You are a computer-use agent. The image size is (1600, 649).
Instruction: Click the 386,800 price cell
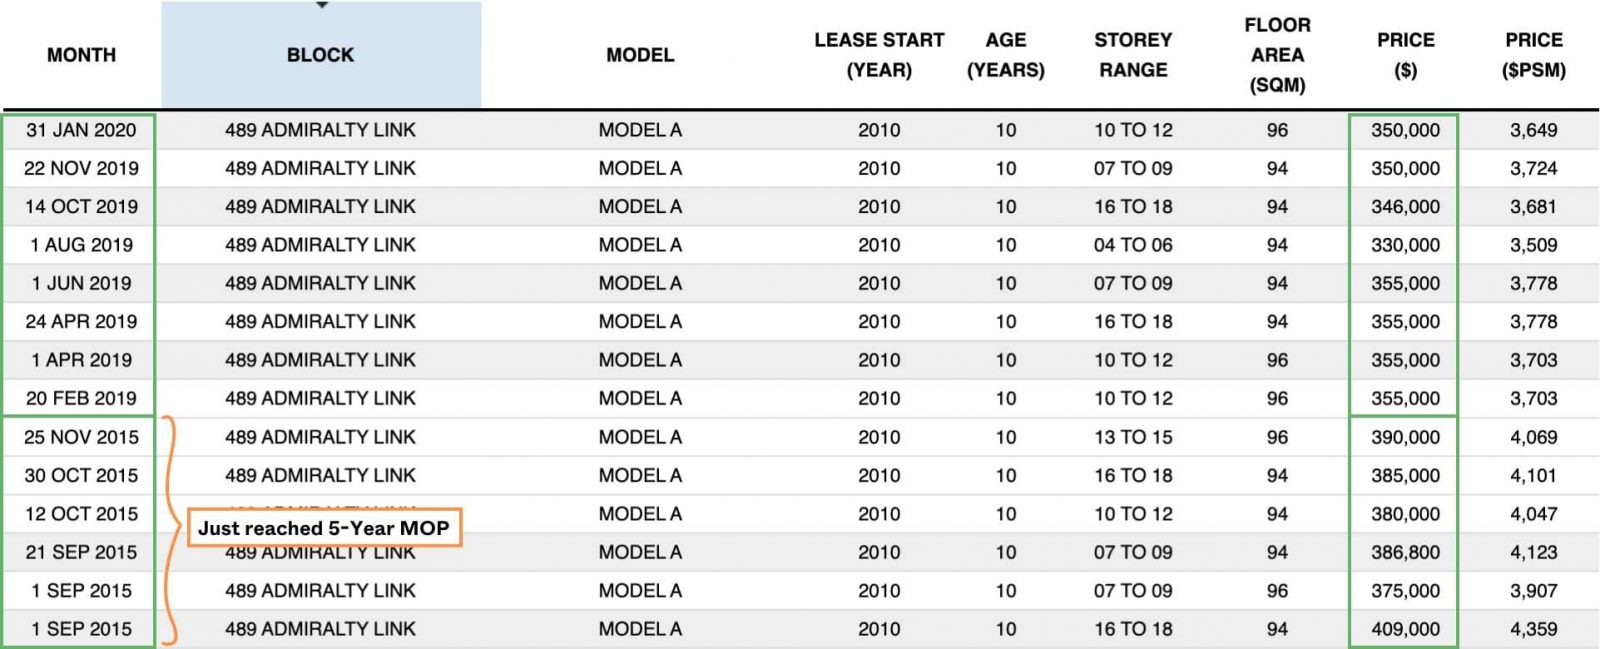click(x=1405, y=552)
